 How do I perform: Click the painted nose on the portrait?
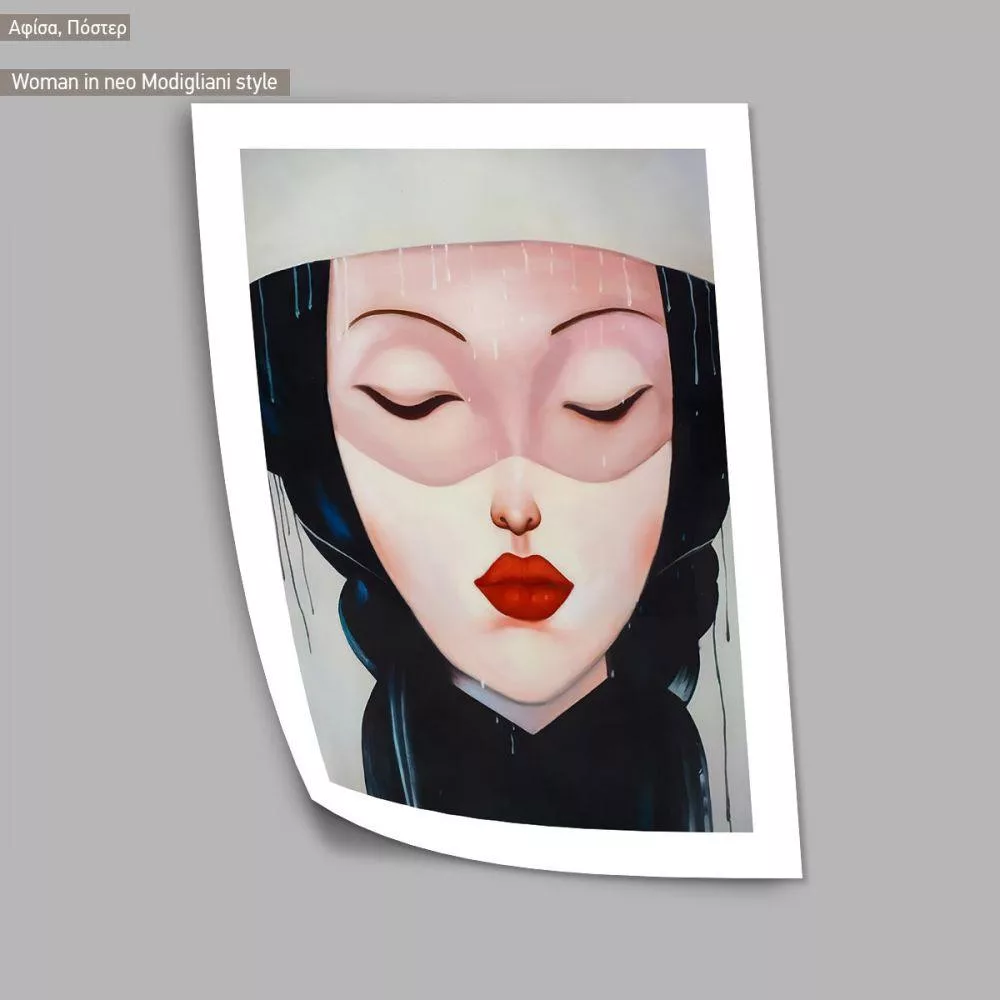[516, 512]
